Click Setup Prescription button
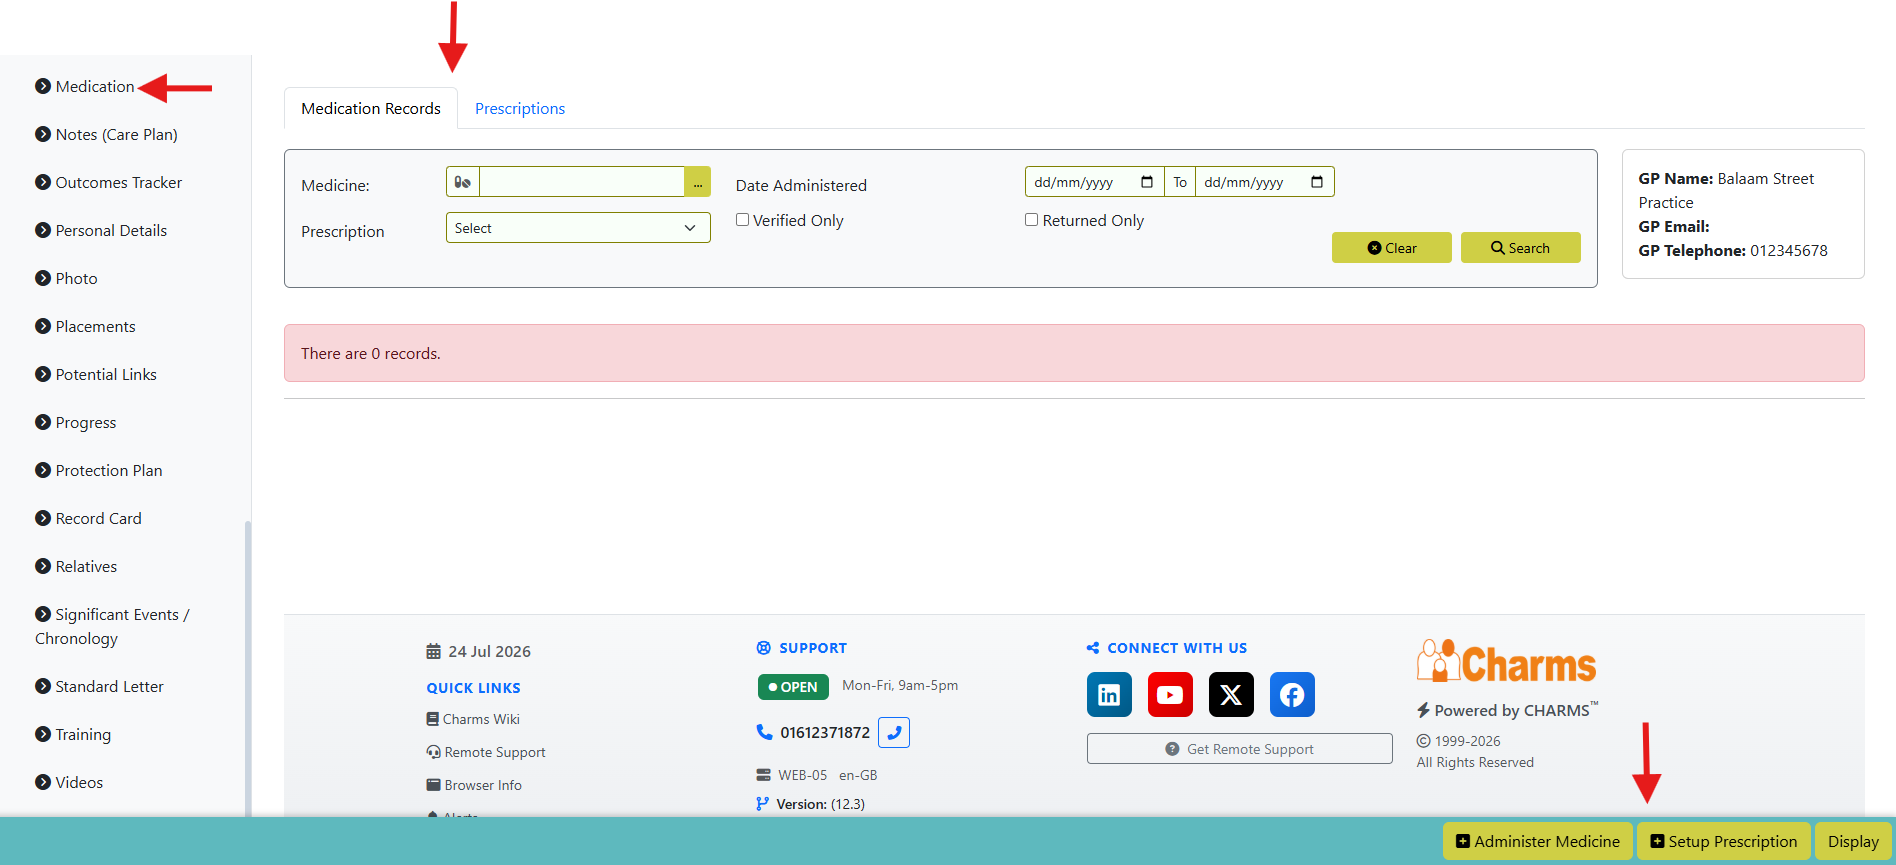 pos(1724,841)
